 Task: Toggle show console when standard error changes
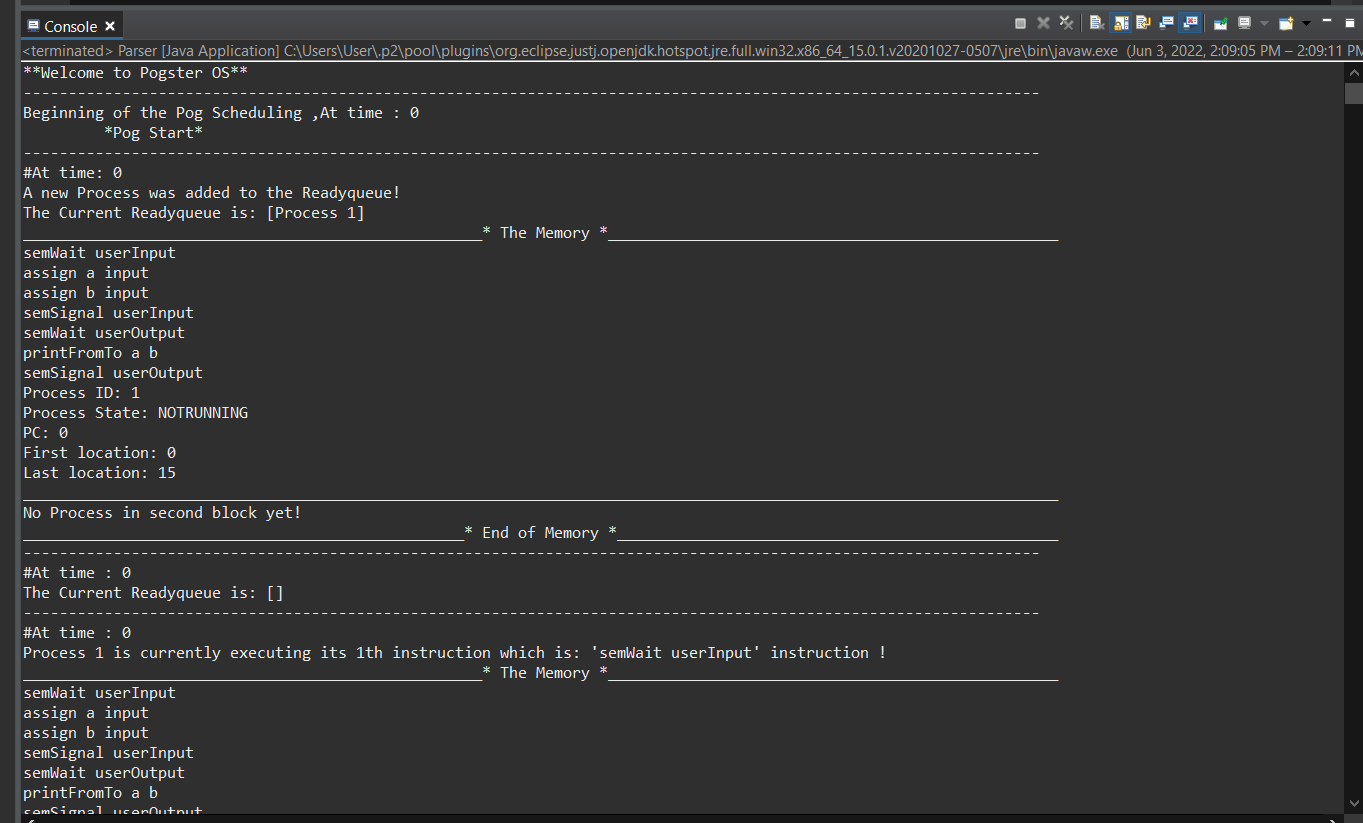[x=1190, y=23]
